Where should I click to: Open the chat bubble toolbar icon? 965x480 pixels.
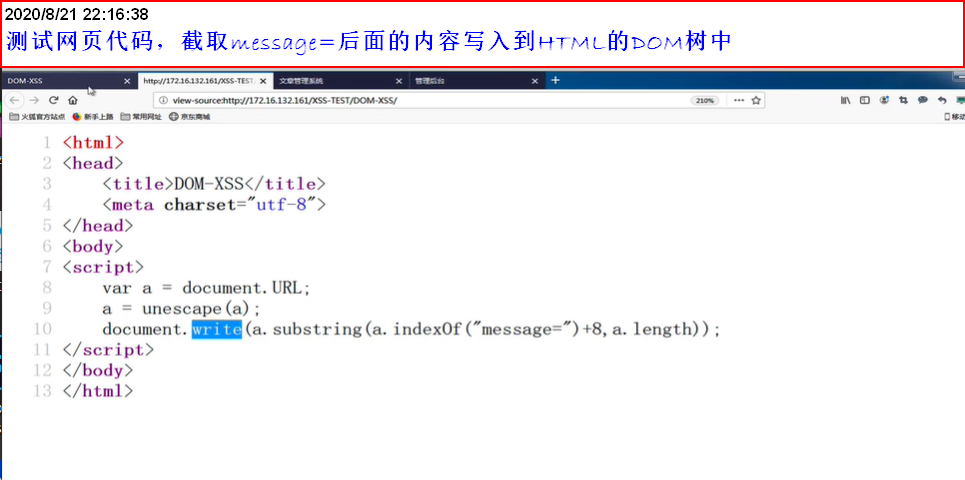[x=923, y=100]
